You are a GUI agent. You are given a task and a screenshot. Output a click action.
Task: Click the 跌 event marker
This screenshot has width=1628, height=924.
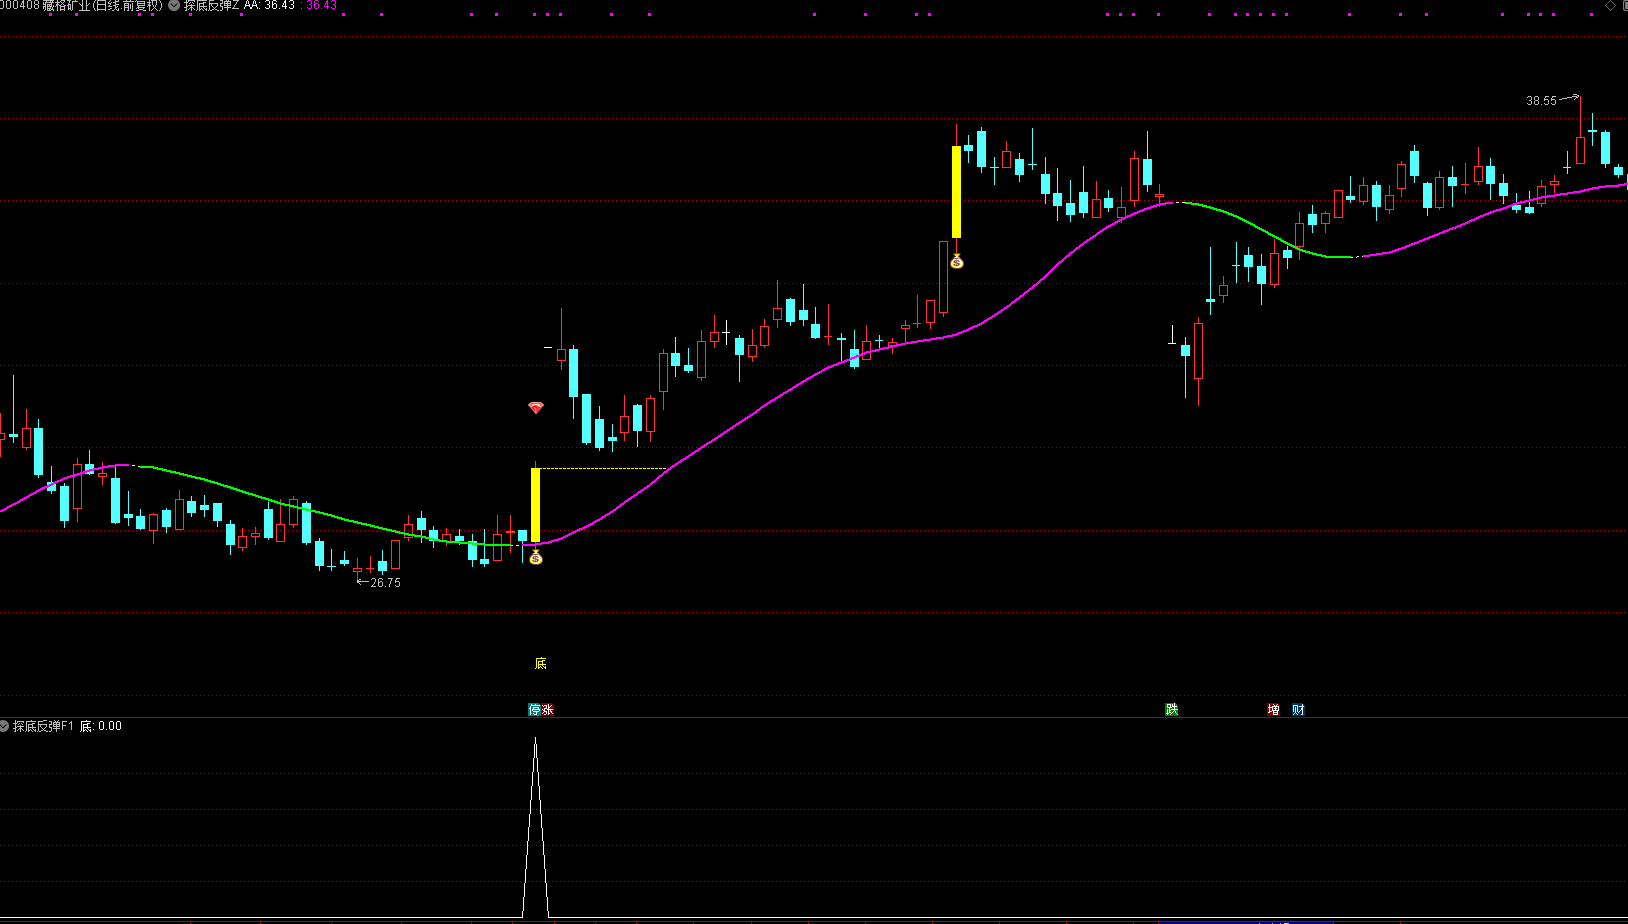(1172, 710)
